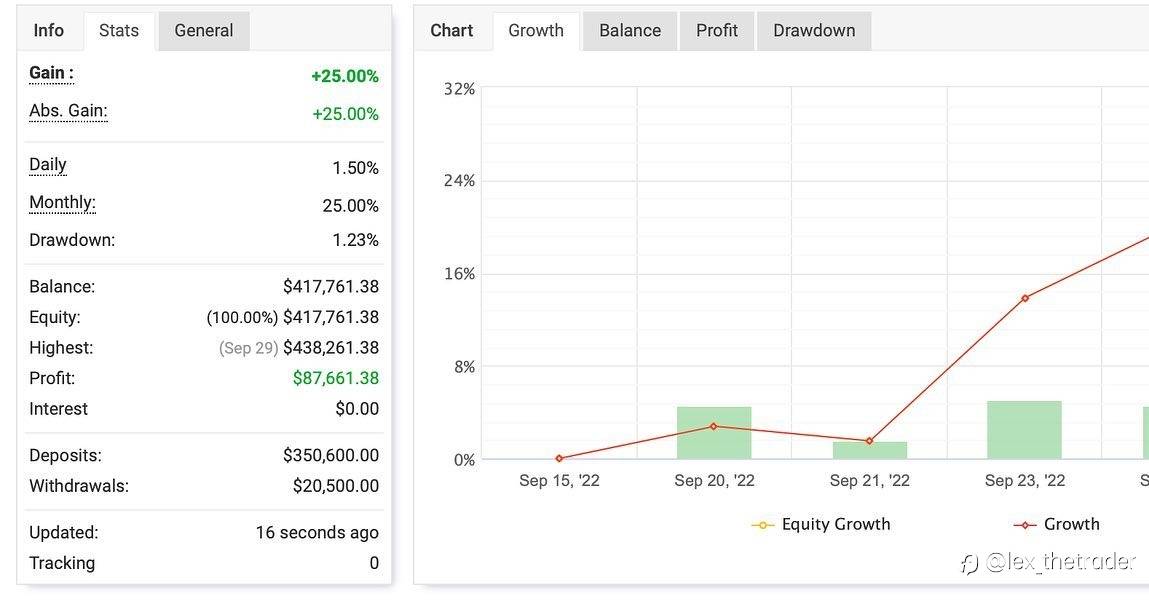Image resolution: width=1149 pixels, height=601 pixels.
Task: Open the Drawdown chart tab
Action: tap(814, 31)
